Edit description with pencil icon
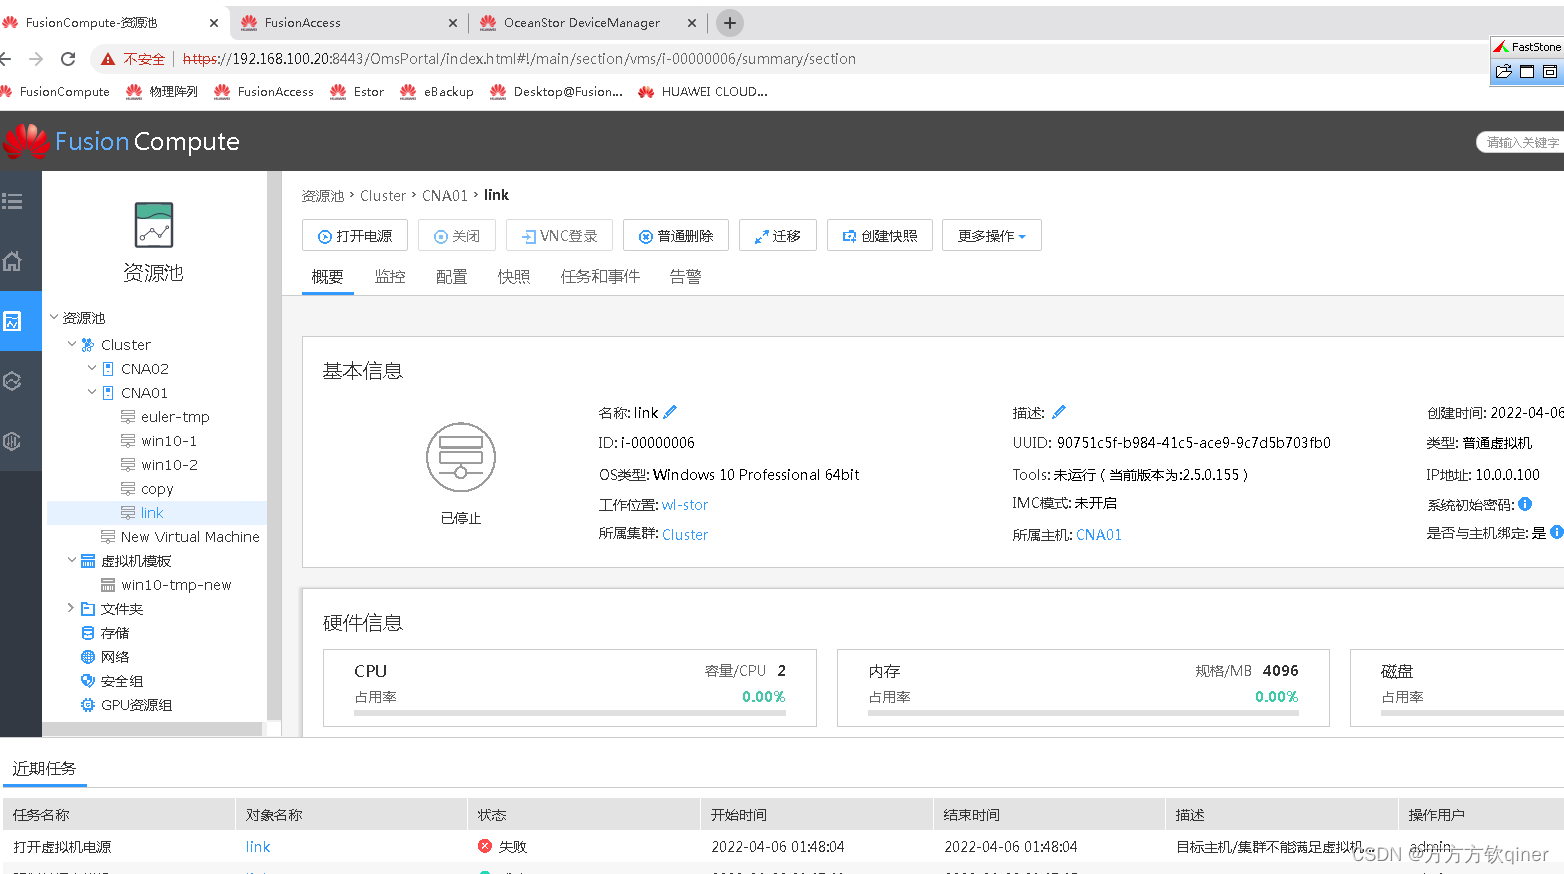1564x874 pixels. 1058,412
